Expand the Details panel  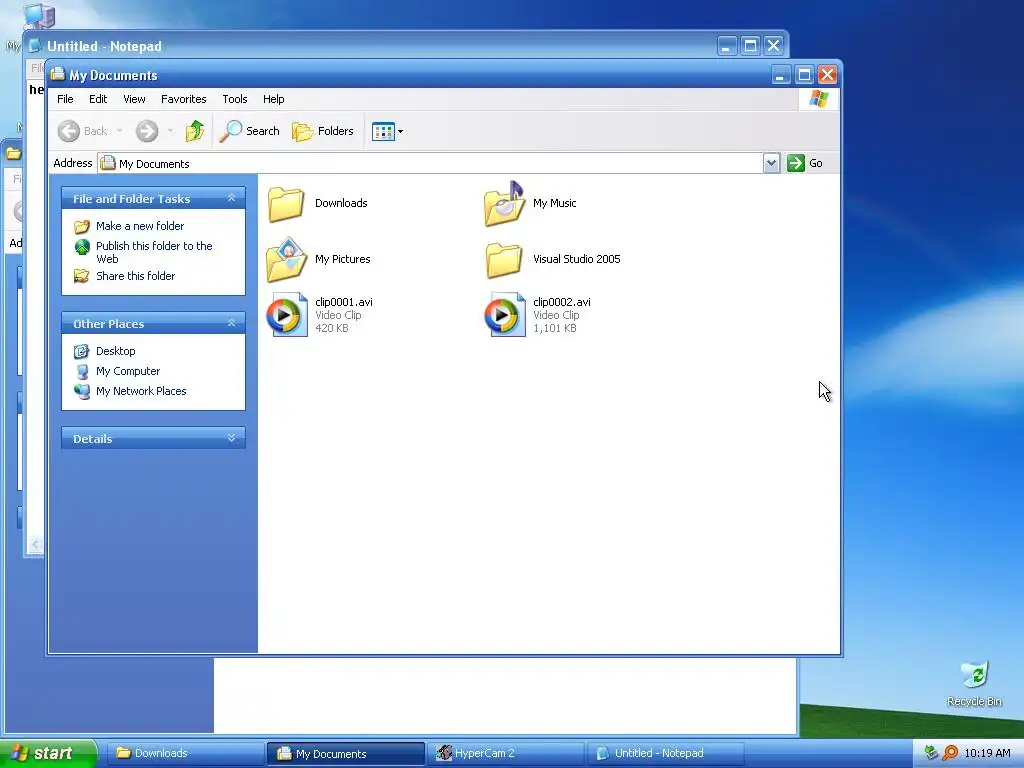coord(231,438)
